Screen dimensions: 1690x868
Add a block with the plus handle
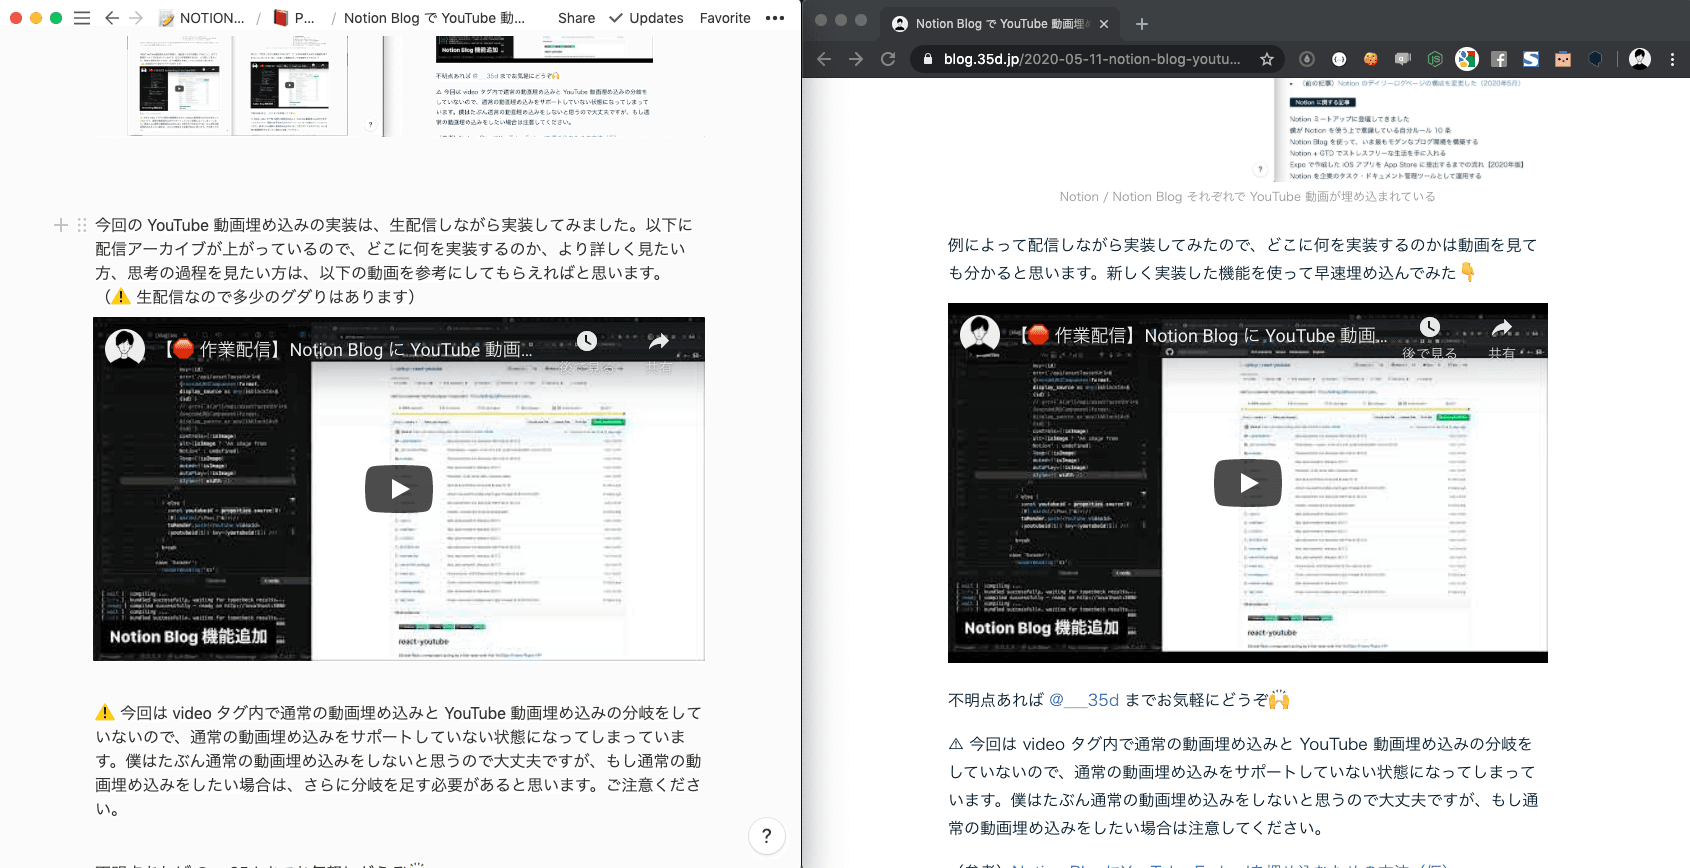coord(61,225)
